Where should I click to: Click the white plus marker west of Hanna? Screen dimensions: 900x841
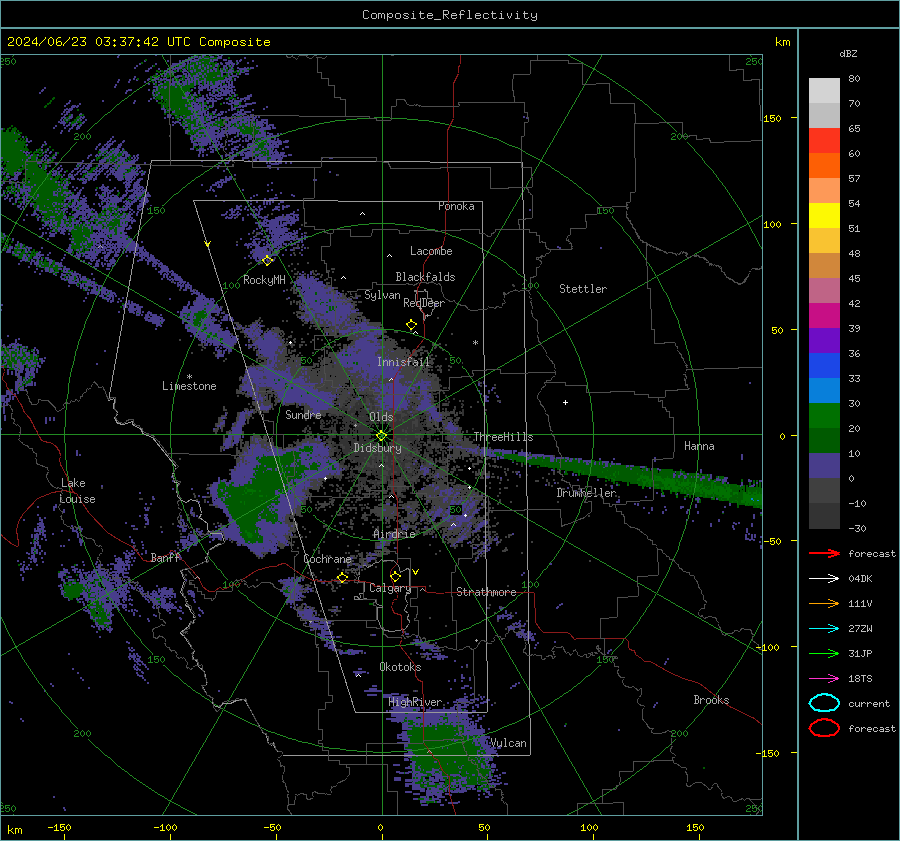565,402
